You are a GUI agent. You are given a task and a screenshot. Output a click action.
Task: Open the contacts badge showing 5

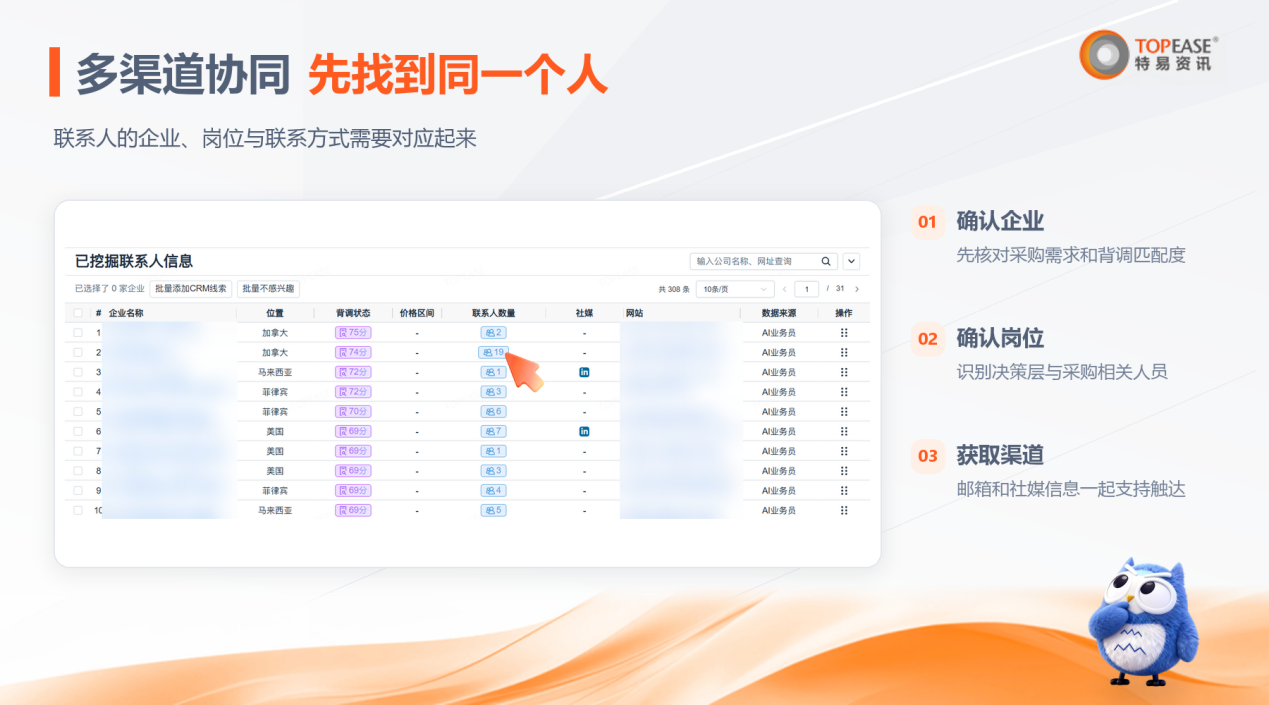pyautogui.click(x=493, y=510)
